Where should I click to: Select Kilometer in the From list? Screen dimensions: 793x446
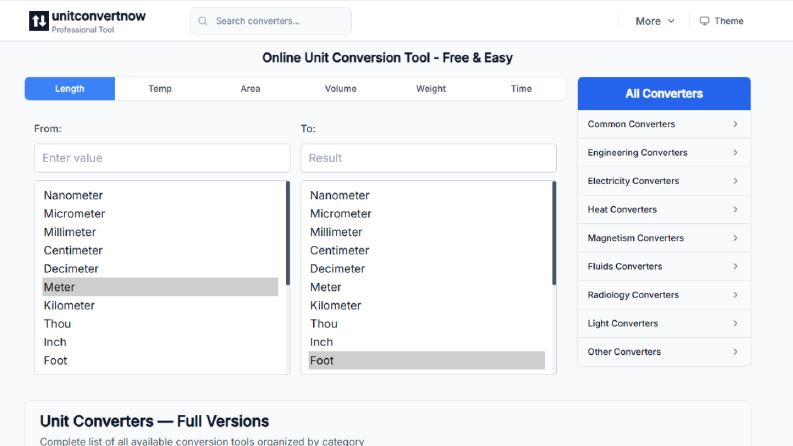(x=160, y=305)
